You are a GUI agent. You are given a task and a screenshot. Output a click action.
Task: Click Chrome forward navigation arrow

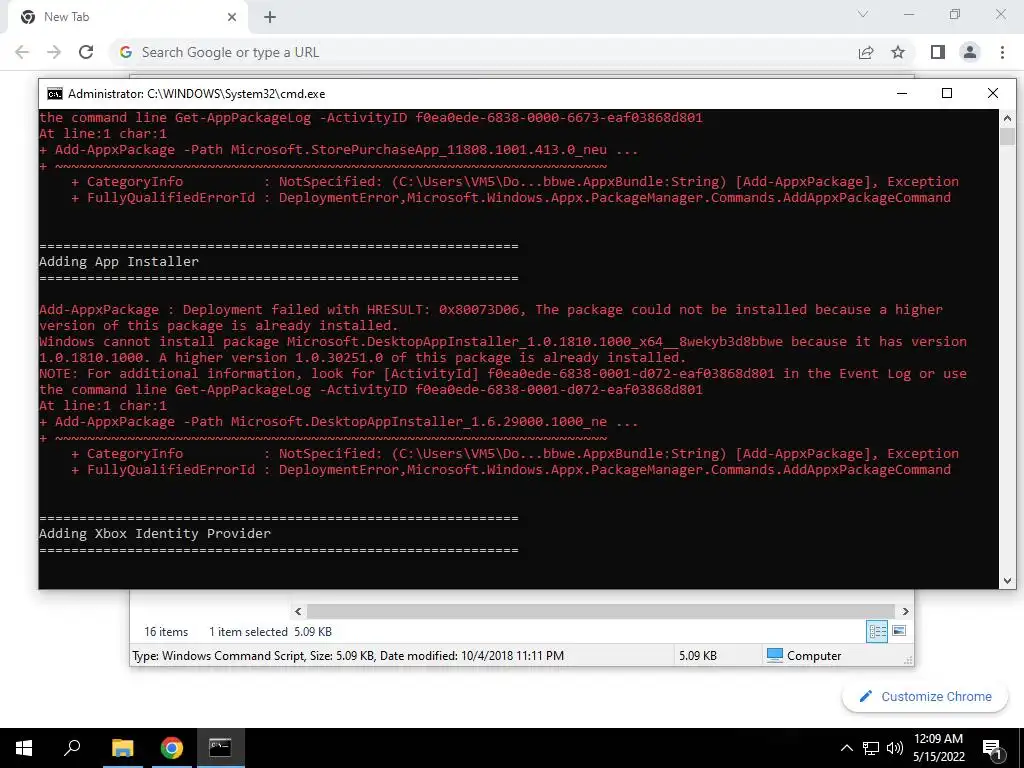(54, 52)
